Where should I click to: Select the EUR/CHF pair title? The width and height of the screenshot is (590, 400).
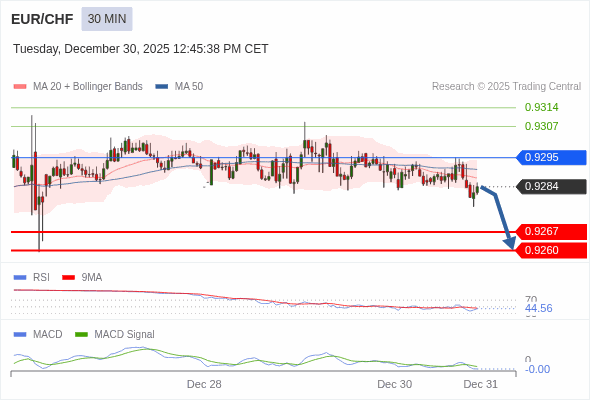coord(42,19)
